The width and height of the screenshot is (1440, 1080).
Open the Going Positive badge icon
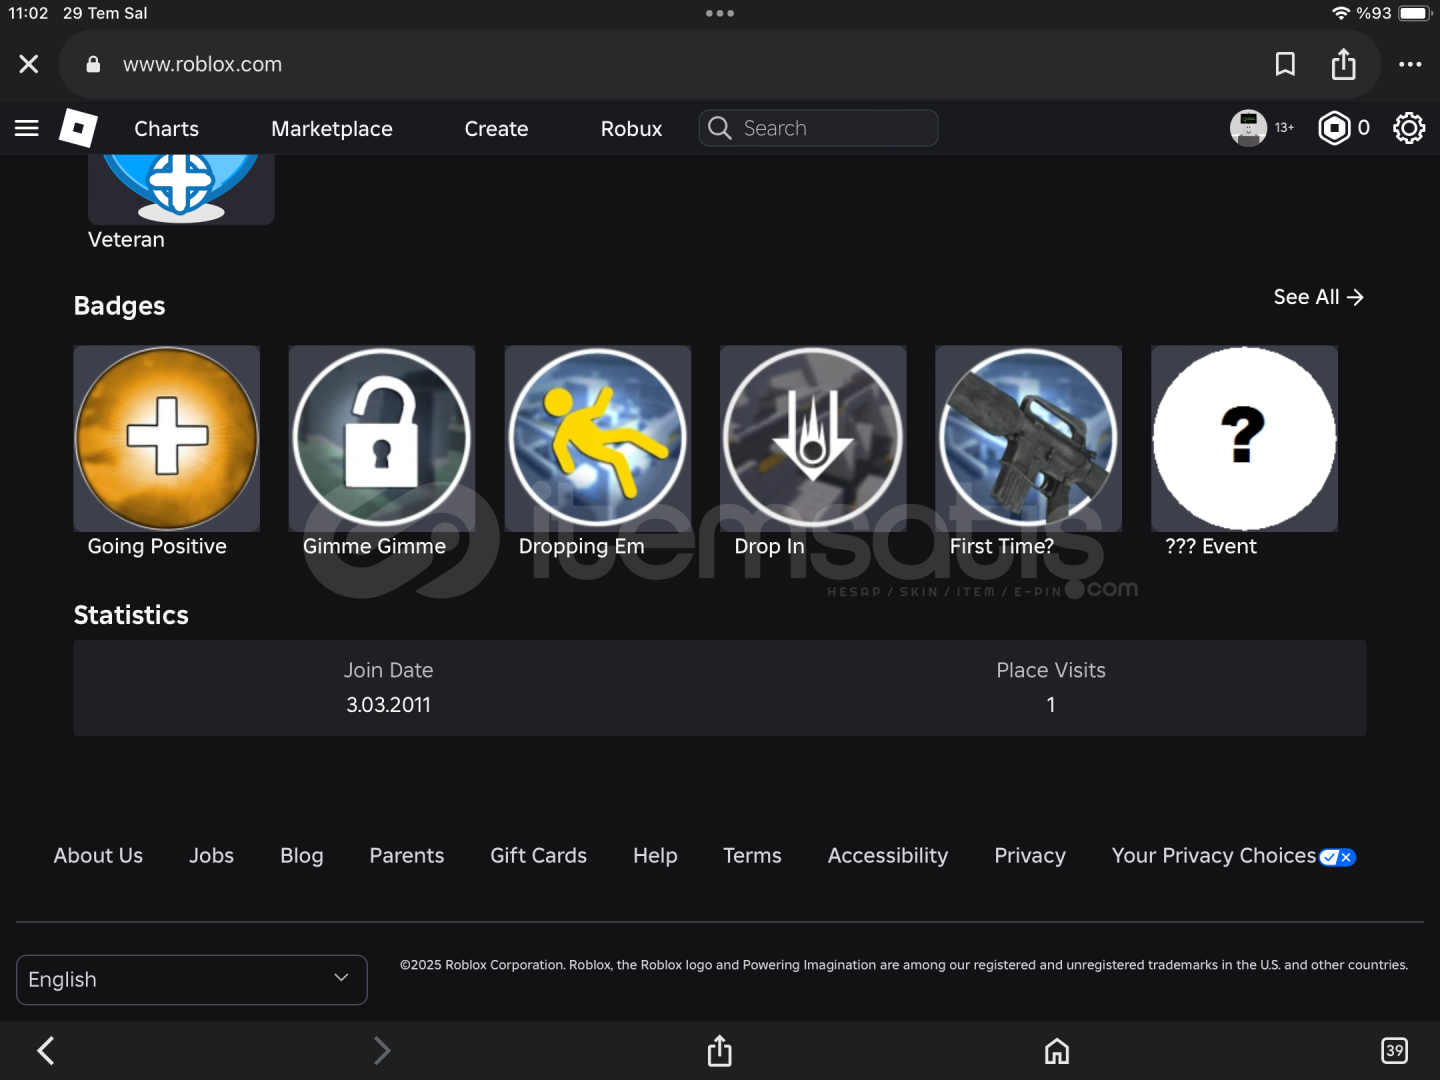(x=167, y=439)
